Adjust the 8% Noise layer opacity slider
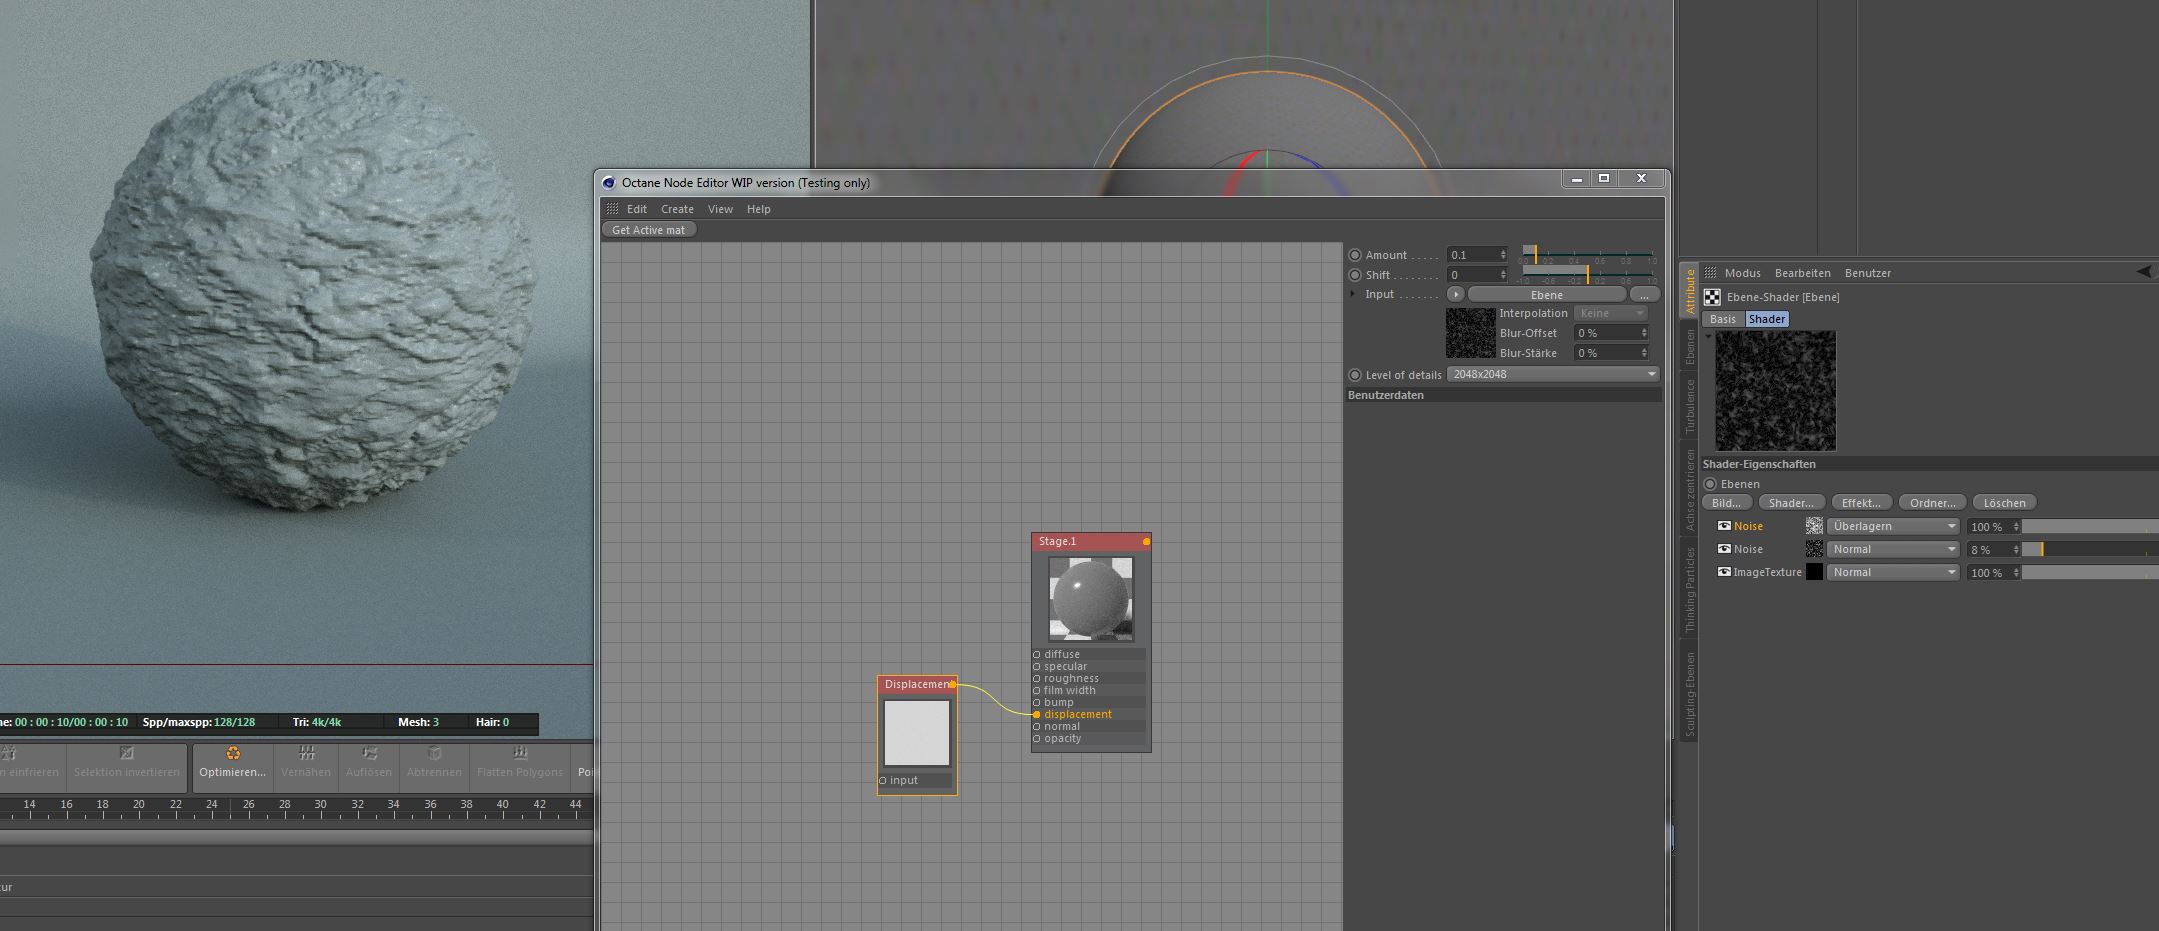This screenshot has height=931, width=2159. (x=2090, y=549)
